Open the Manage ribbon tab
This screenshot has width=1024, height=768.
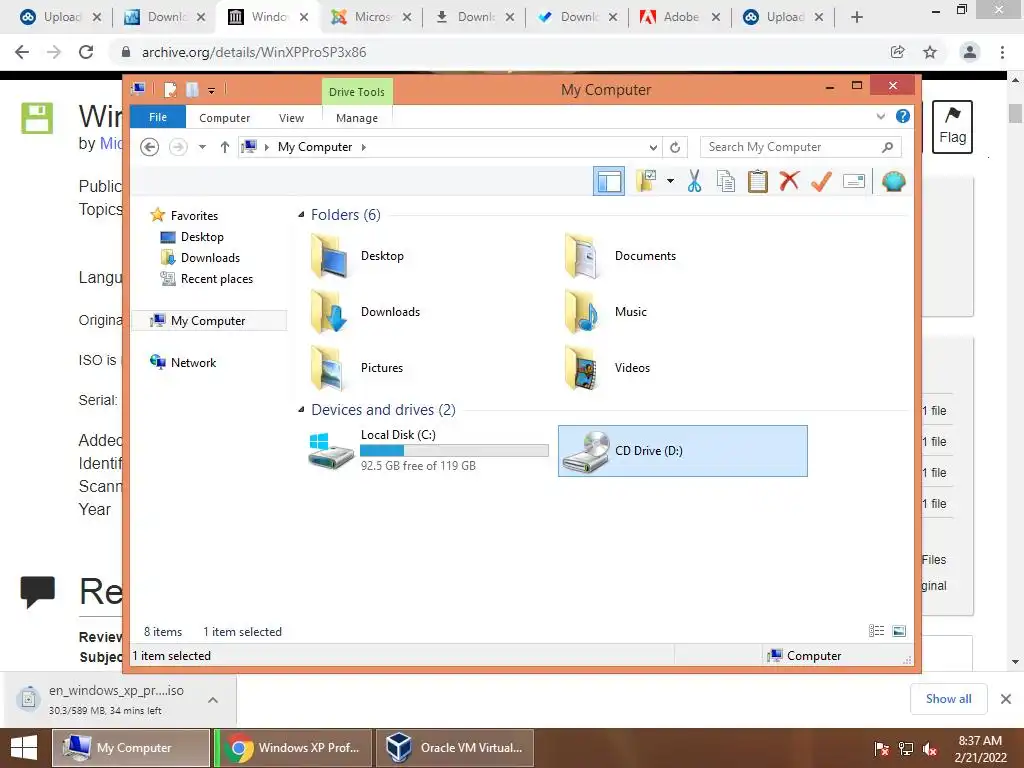coord(357,118)
